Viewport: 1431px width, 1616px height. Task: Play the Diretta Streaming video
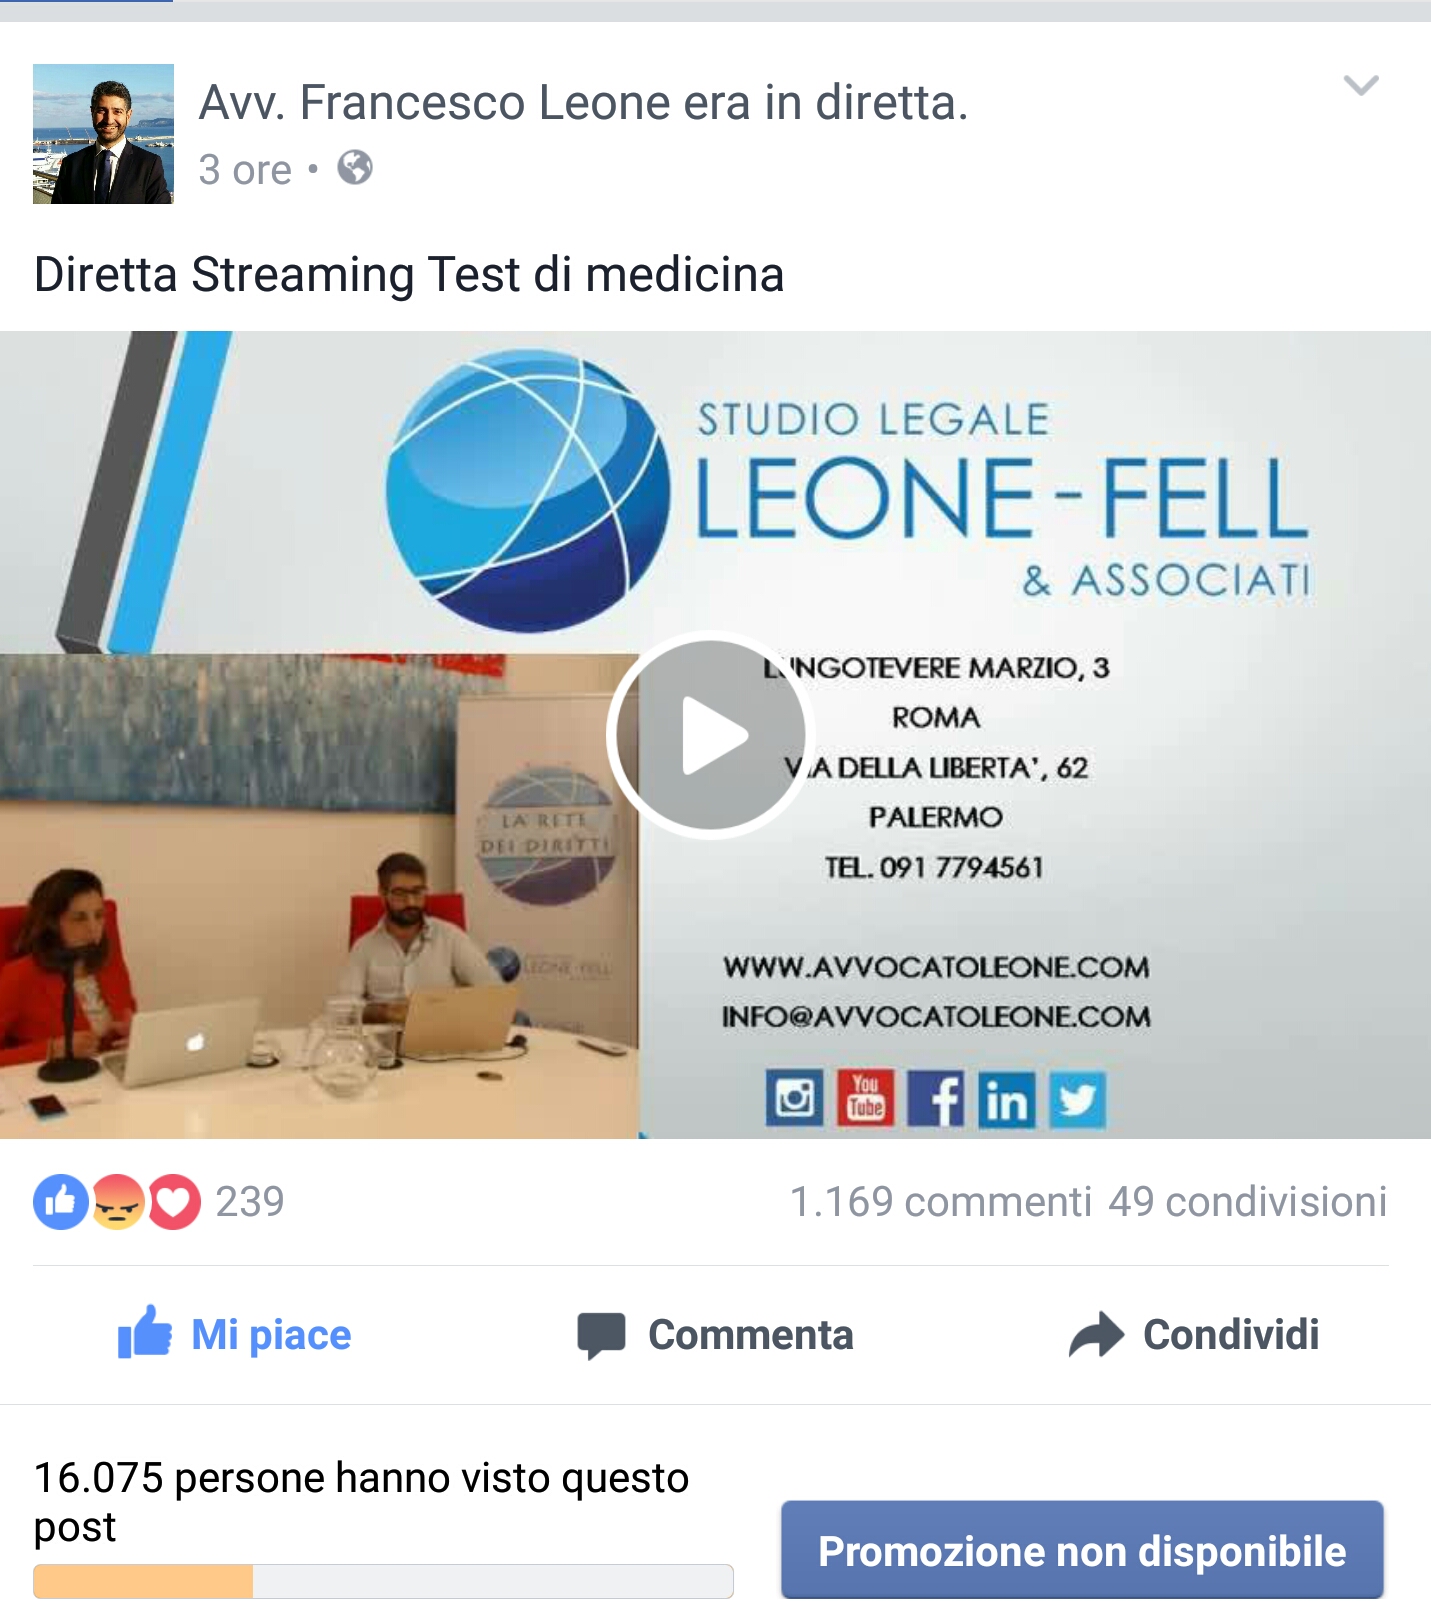point(711,735)
